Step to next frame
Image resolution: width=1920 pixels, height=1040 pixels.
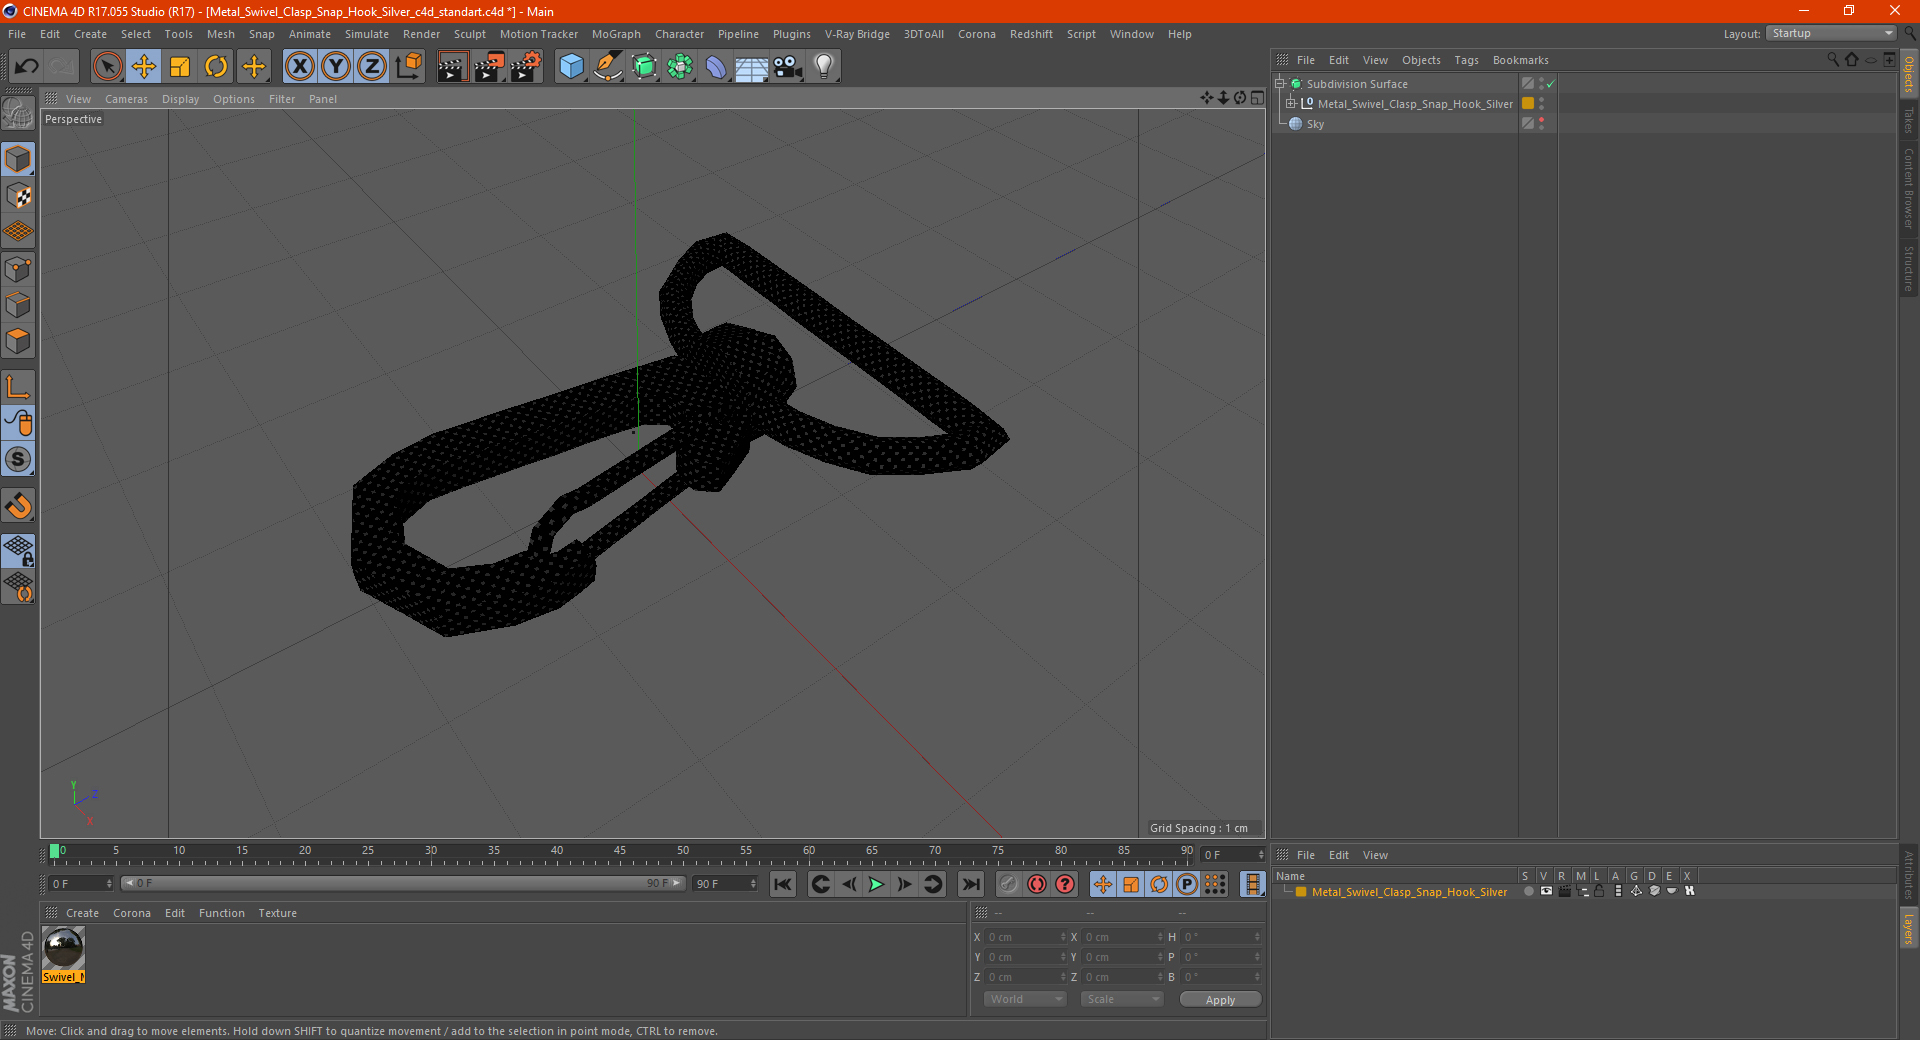tap(904, 884)
